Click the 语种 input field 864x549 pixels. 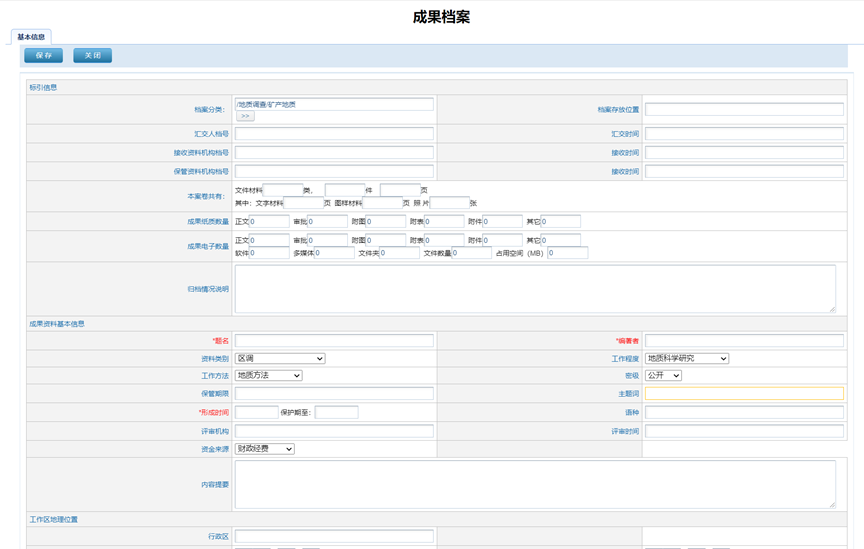point(744,412)
